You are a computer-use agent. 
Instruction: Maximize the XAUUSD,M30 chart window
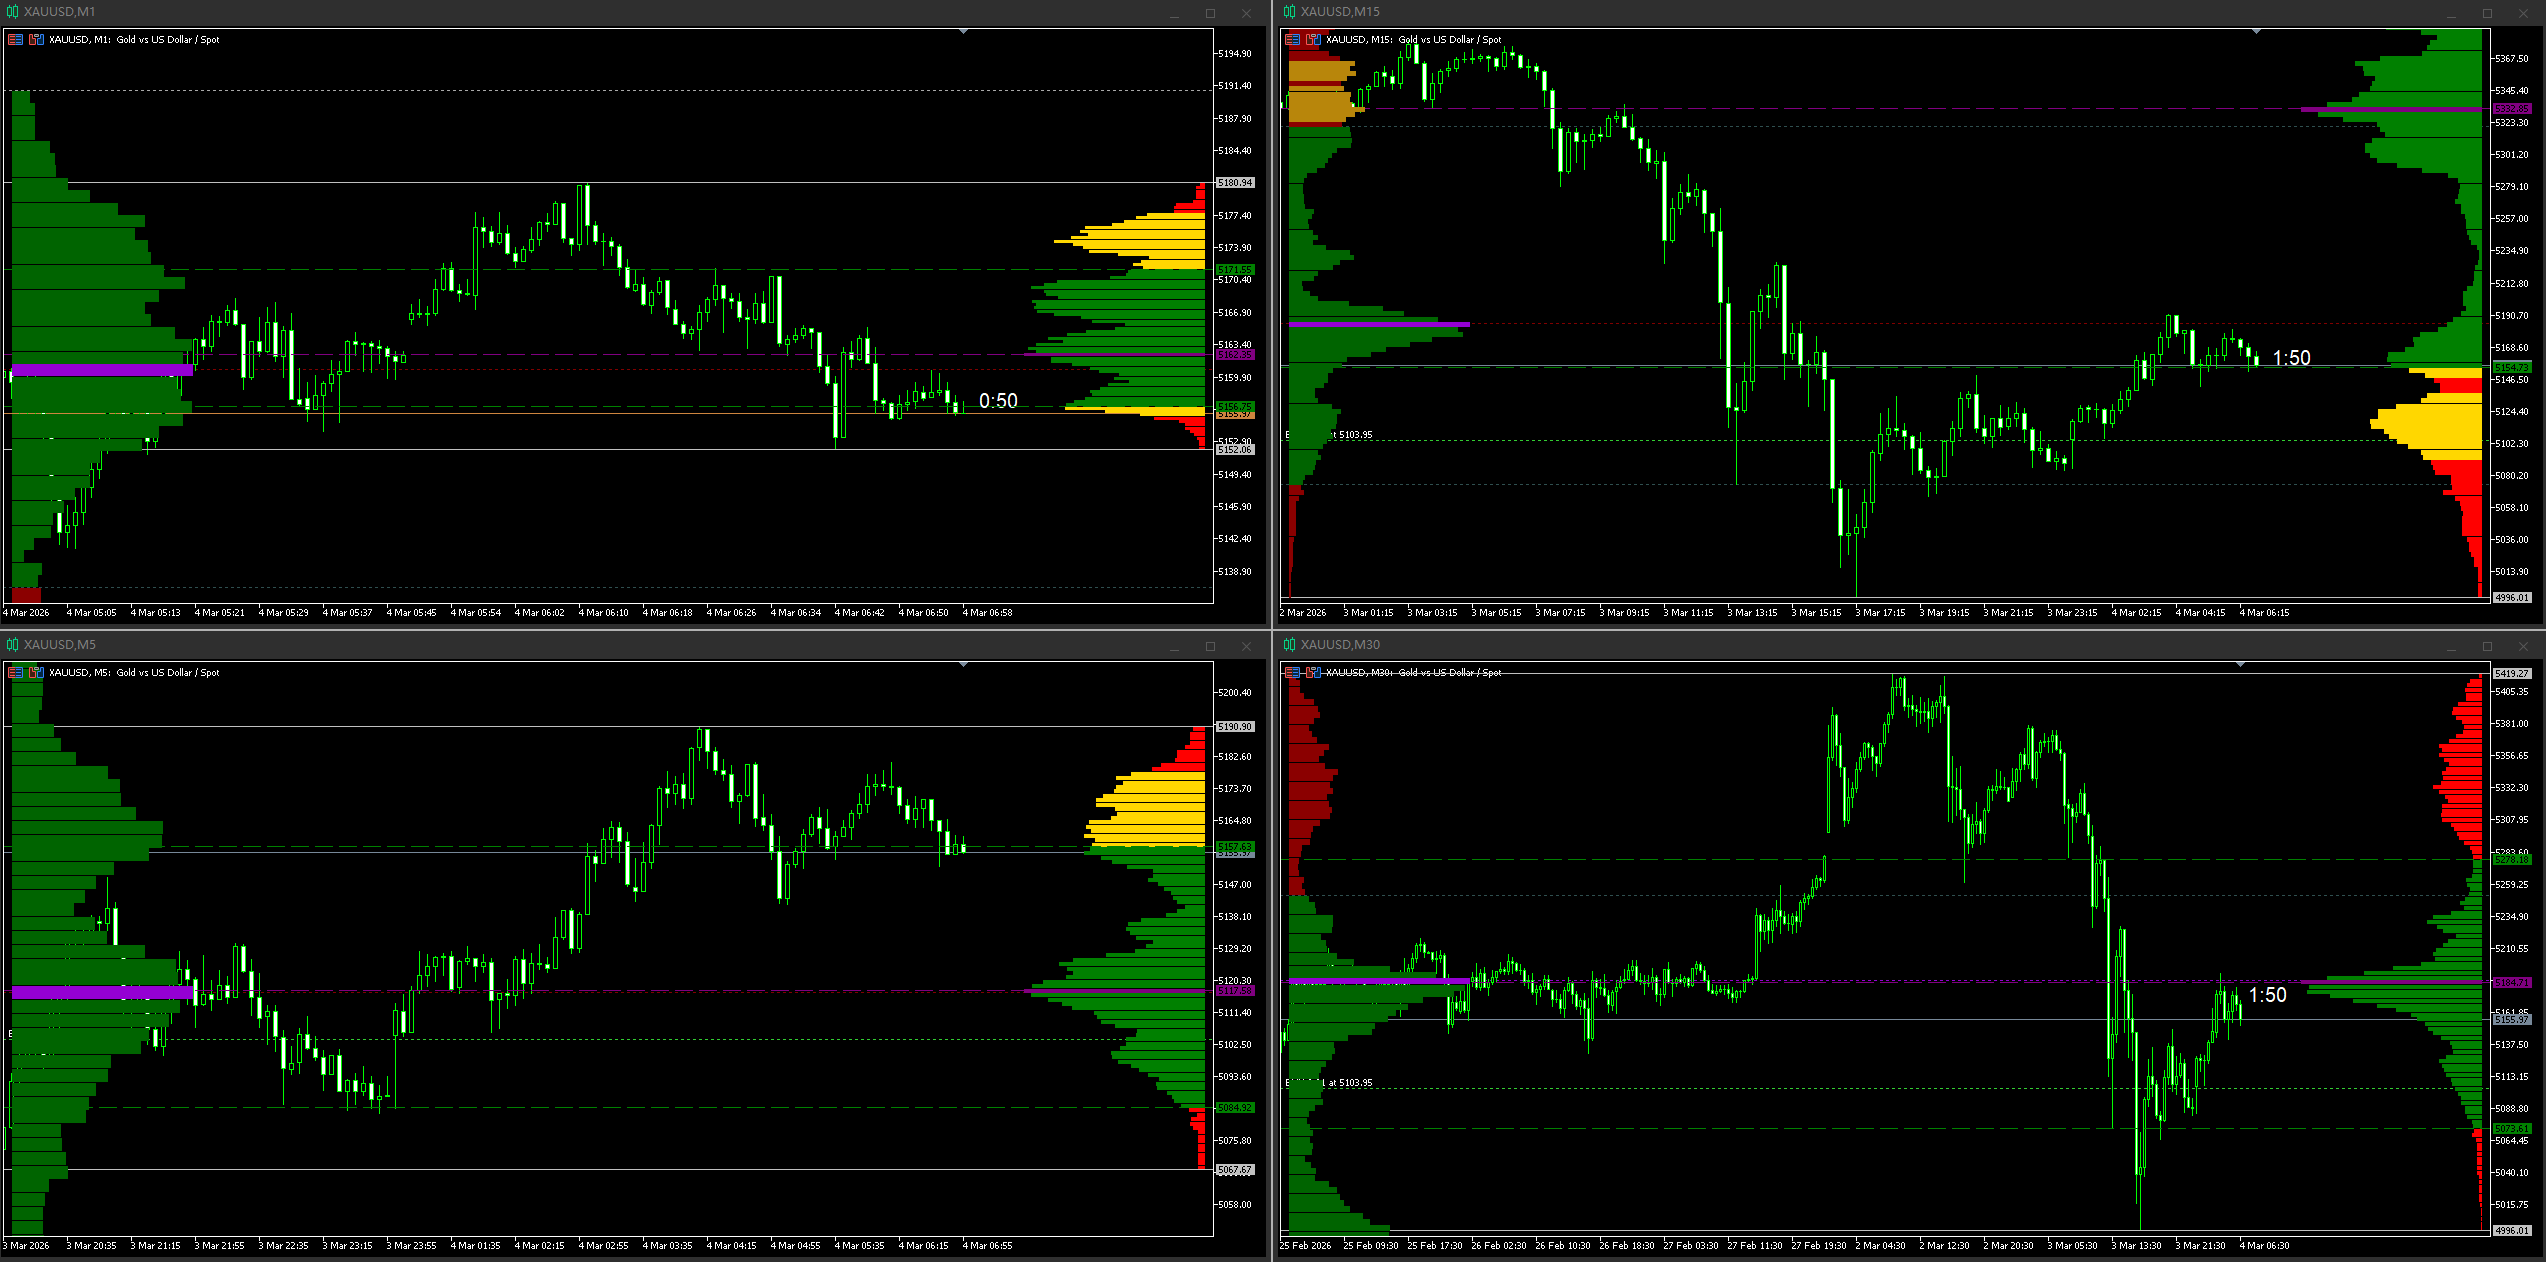click(x=2487, y=646)
